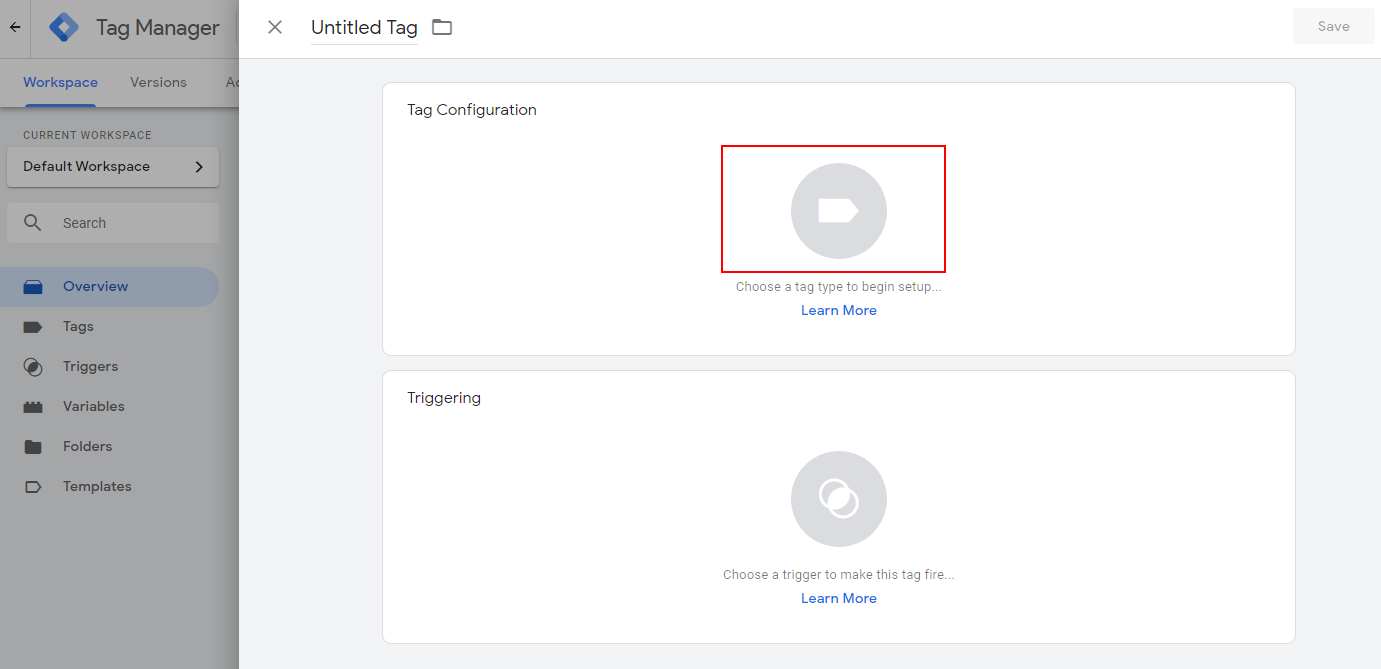Go to Variables in the sidebar
Image resolution: width=1381 pixels, height=669 pixels.
(93, 406)
